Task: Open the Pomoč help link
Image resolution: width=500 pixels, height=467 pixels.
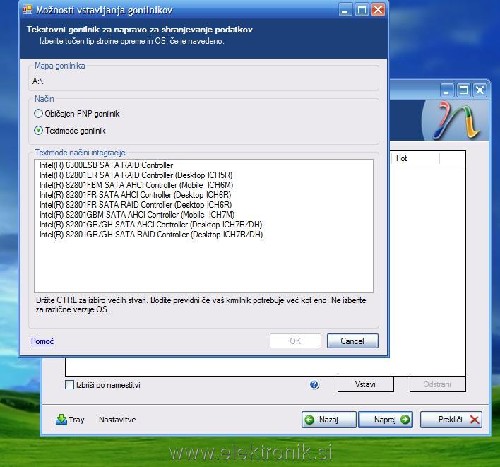Action: (x=43, y=341)
